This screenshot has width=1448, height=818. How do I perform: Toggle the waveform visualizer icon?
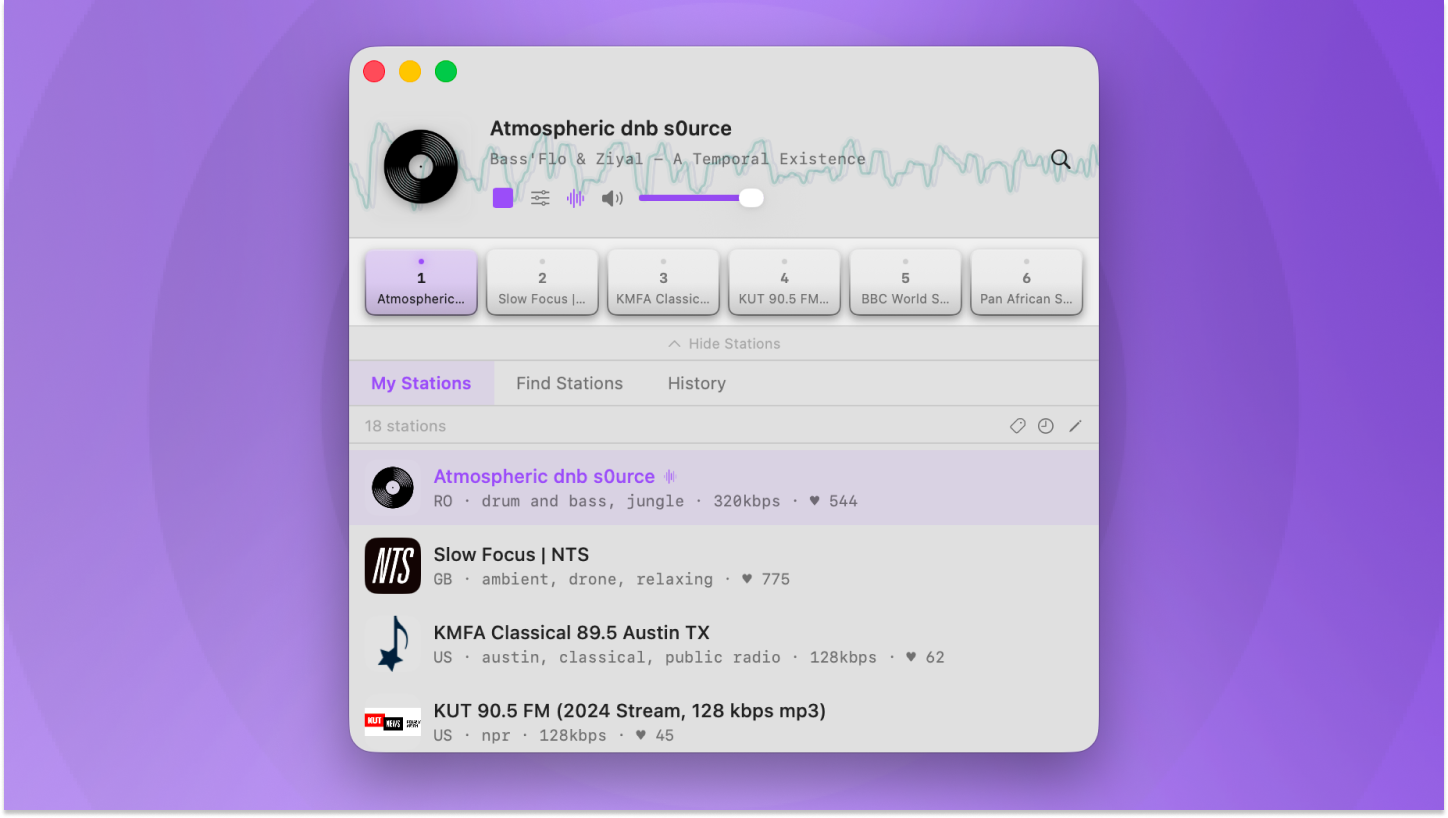575,198
